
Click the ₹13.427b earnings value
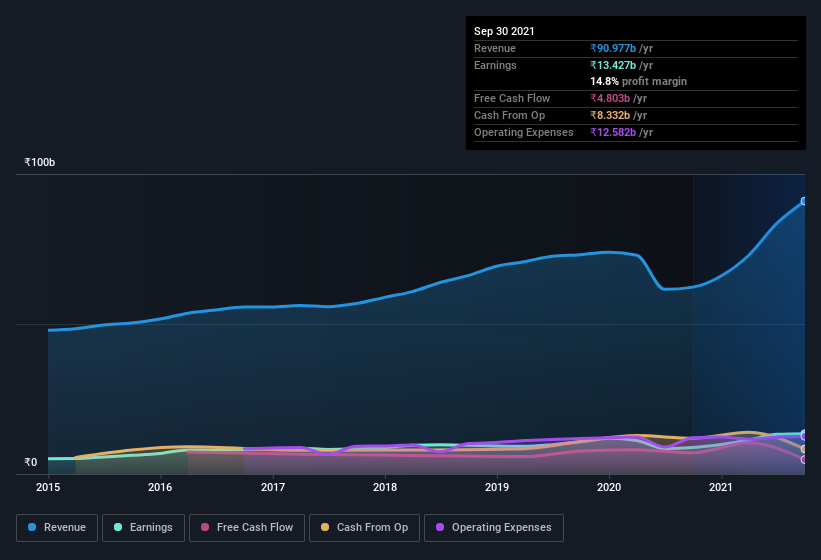pyautogui.click(x=613, y=65)
